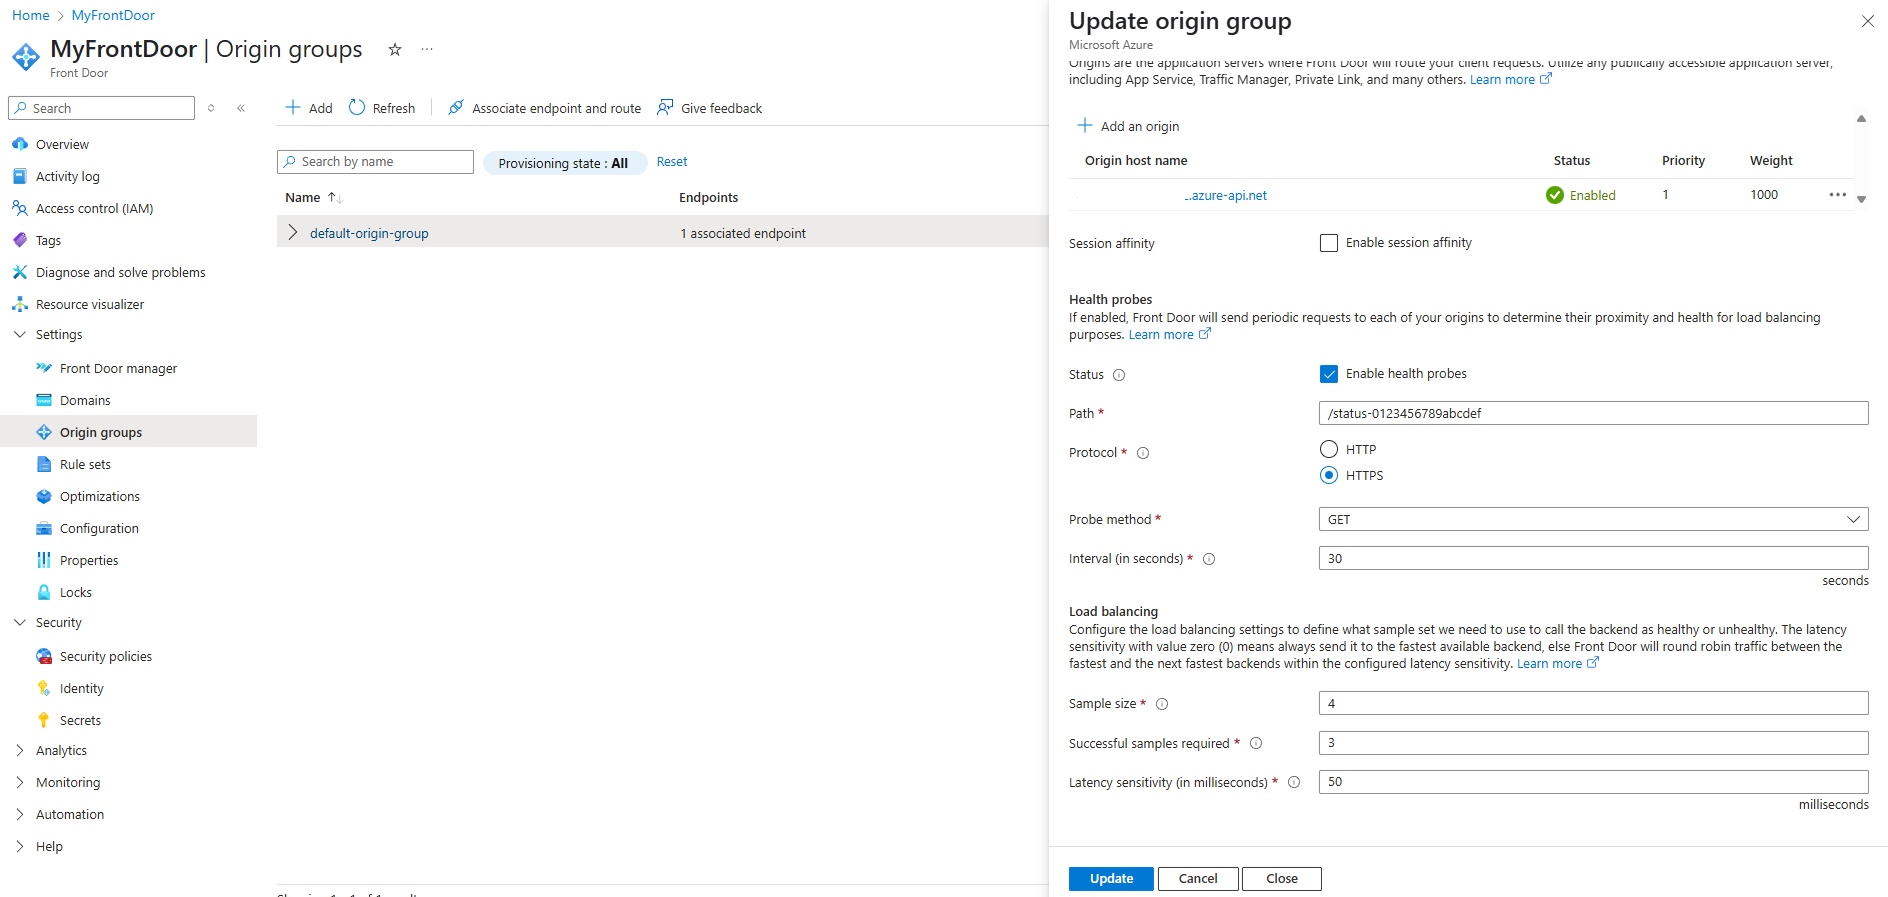Click the Sample size field
The width and height of the screenshot is (1888, 897).
click(1593, 703)
